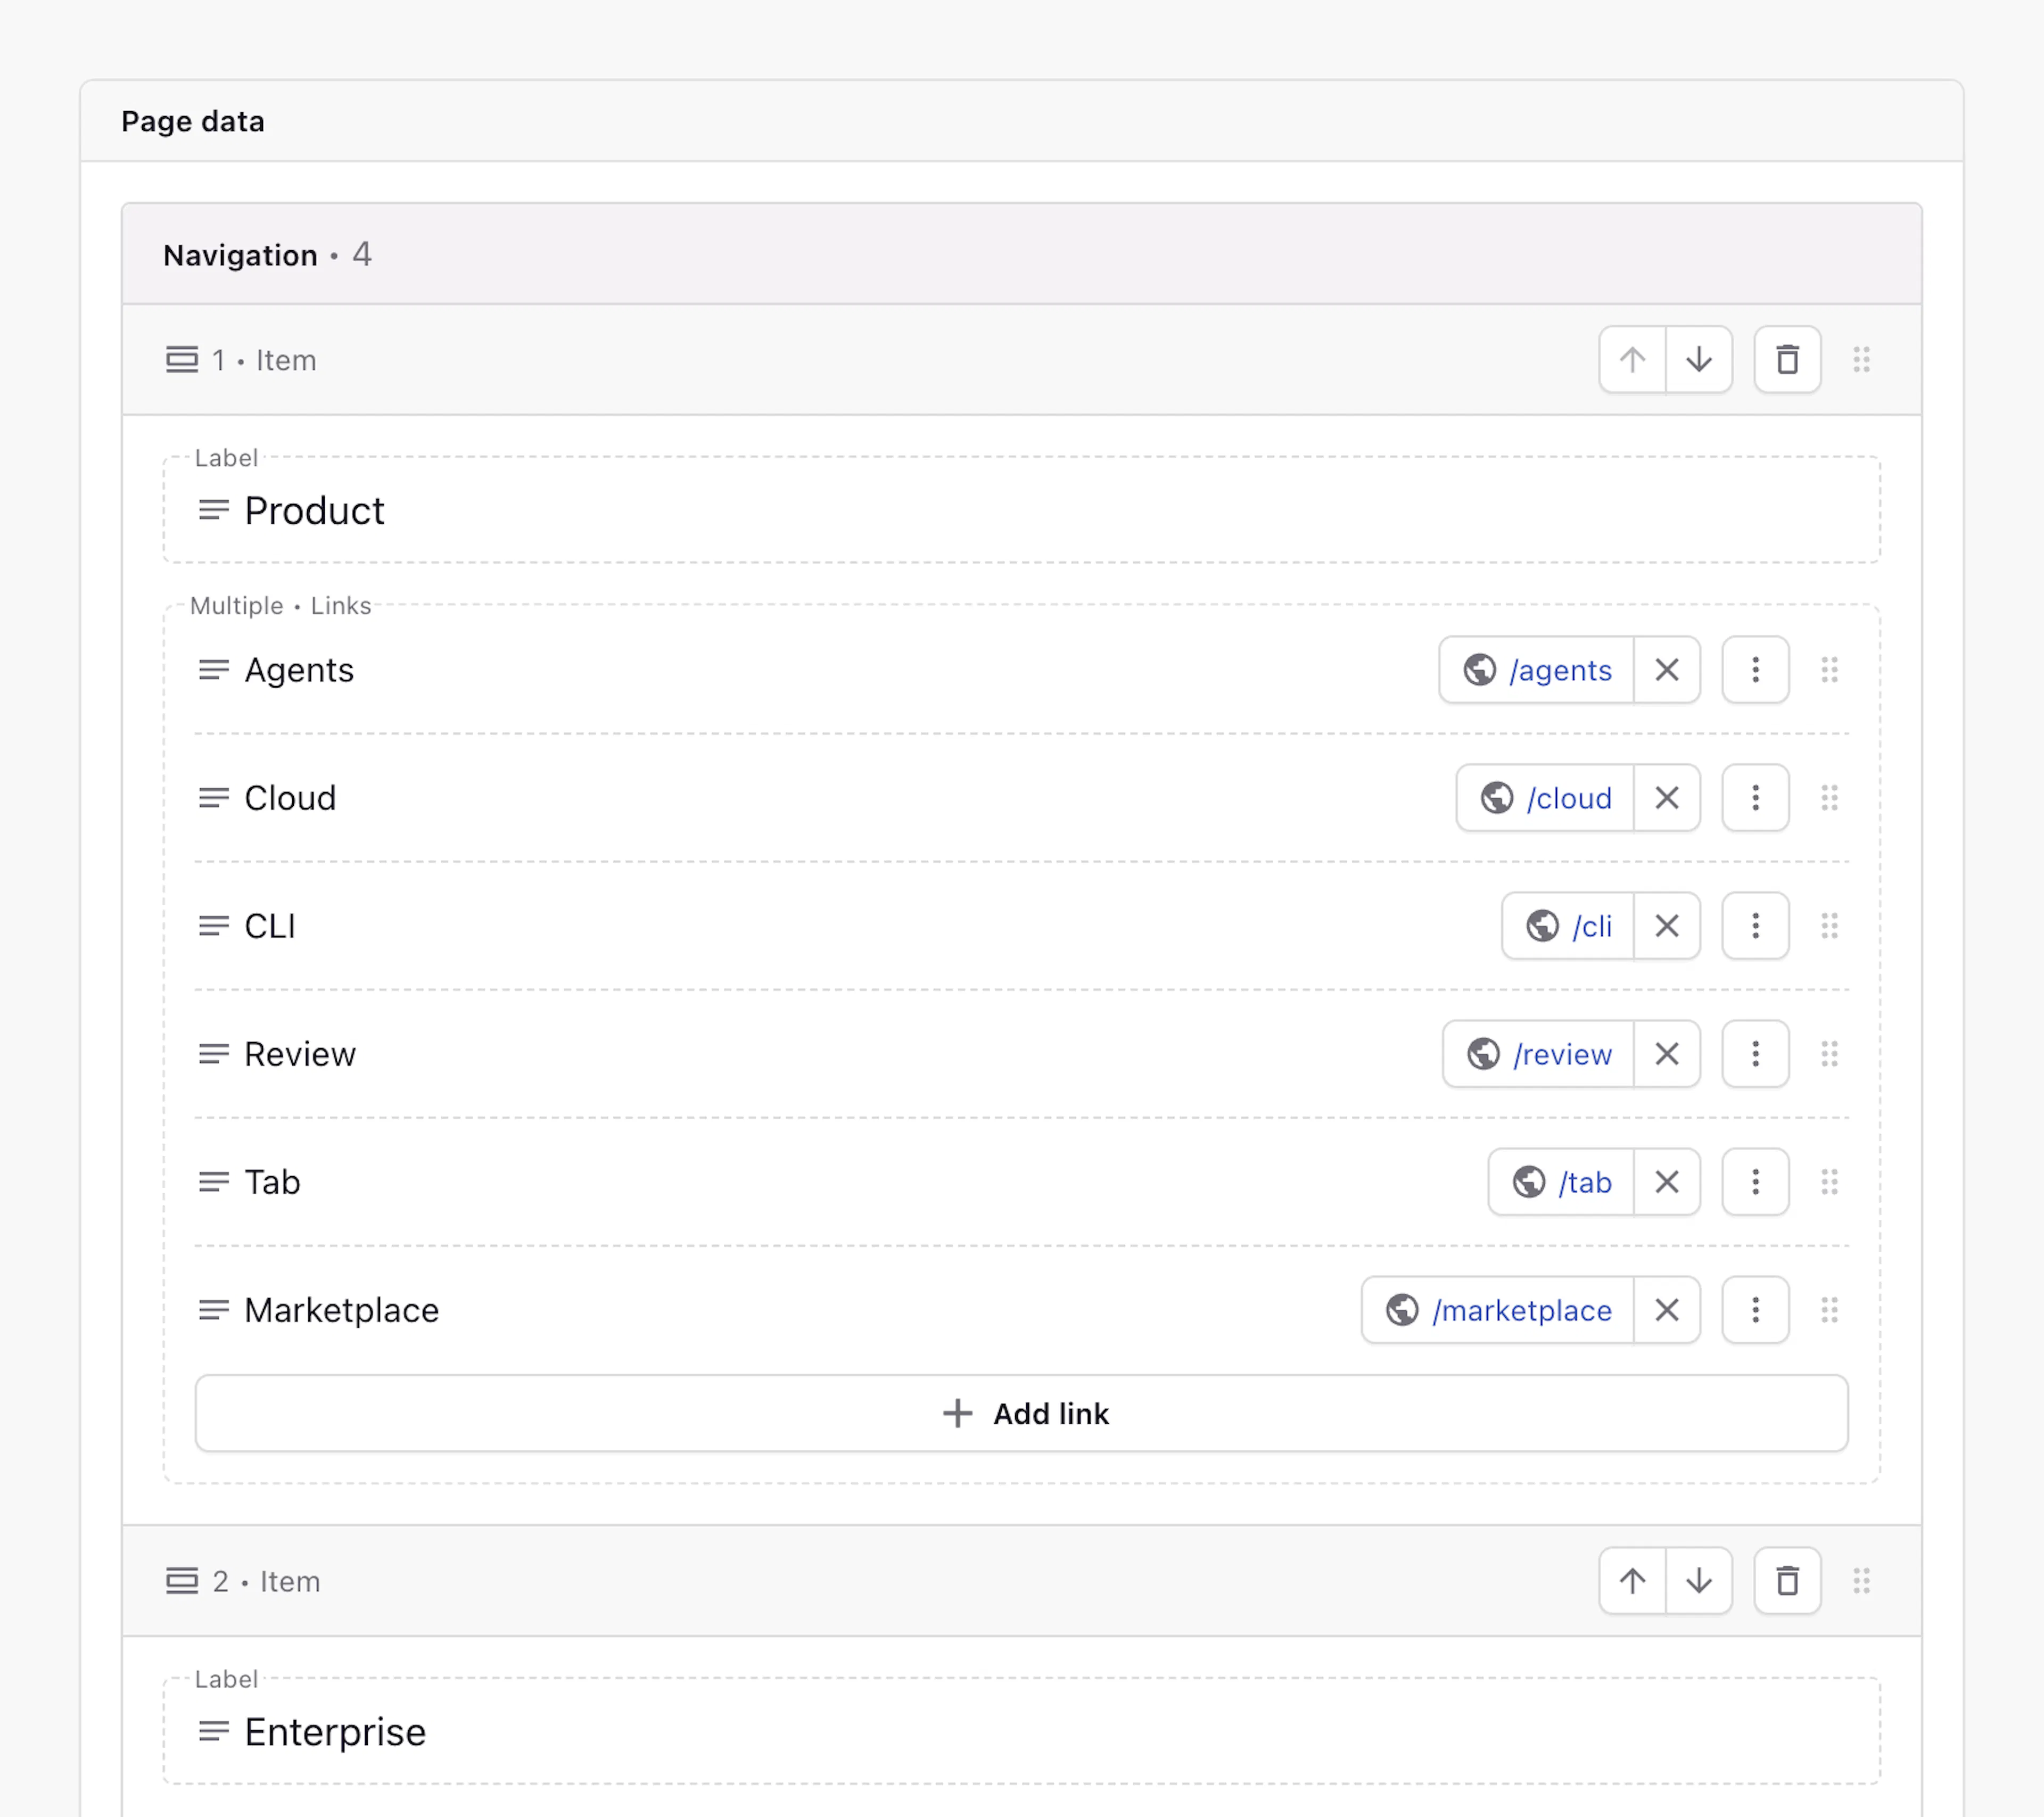
Task: Remove the /tab link with X
Action: pyautogui.click(x=1667, y=1181)
